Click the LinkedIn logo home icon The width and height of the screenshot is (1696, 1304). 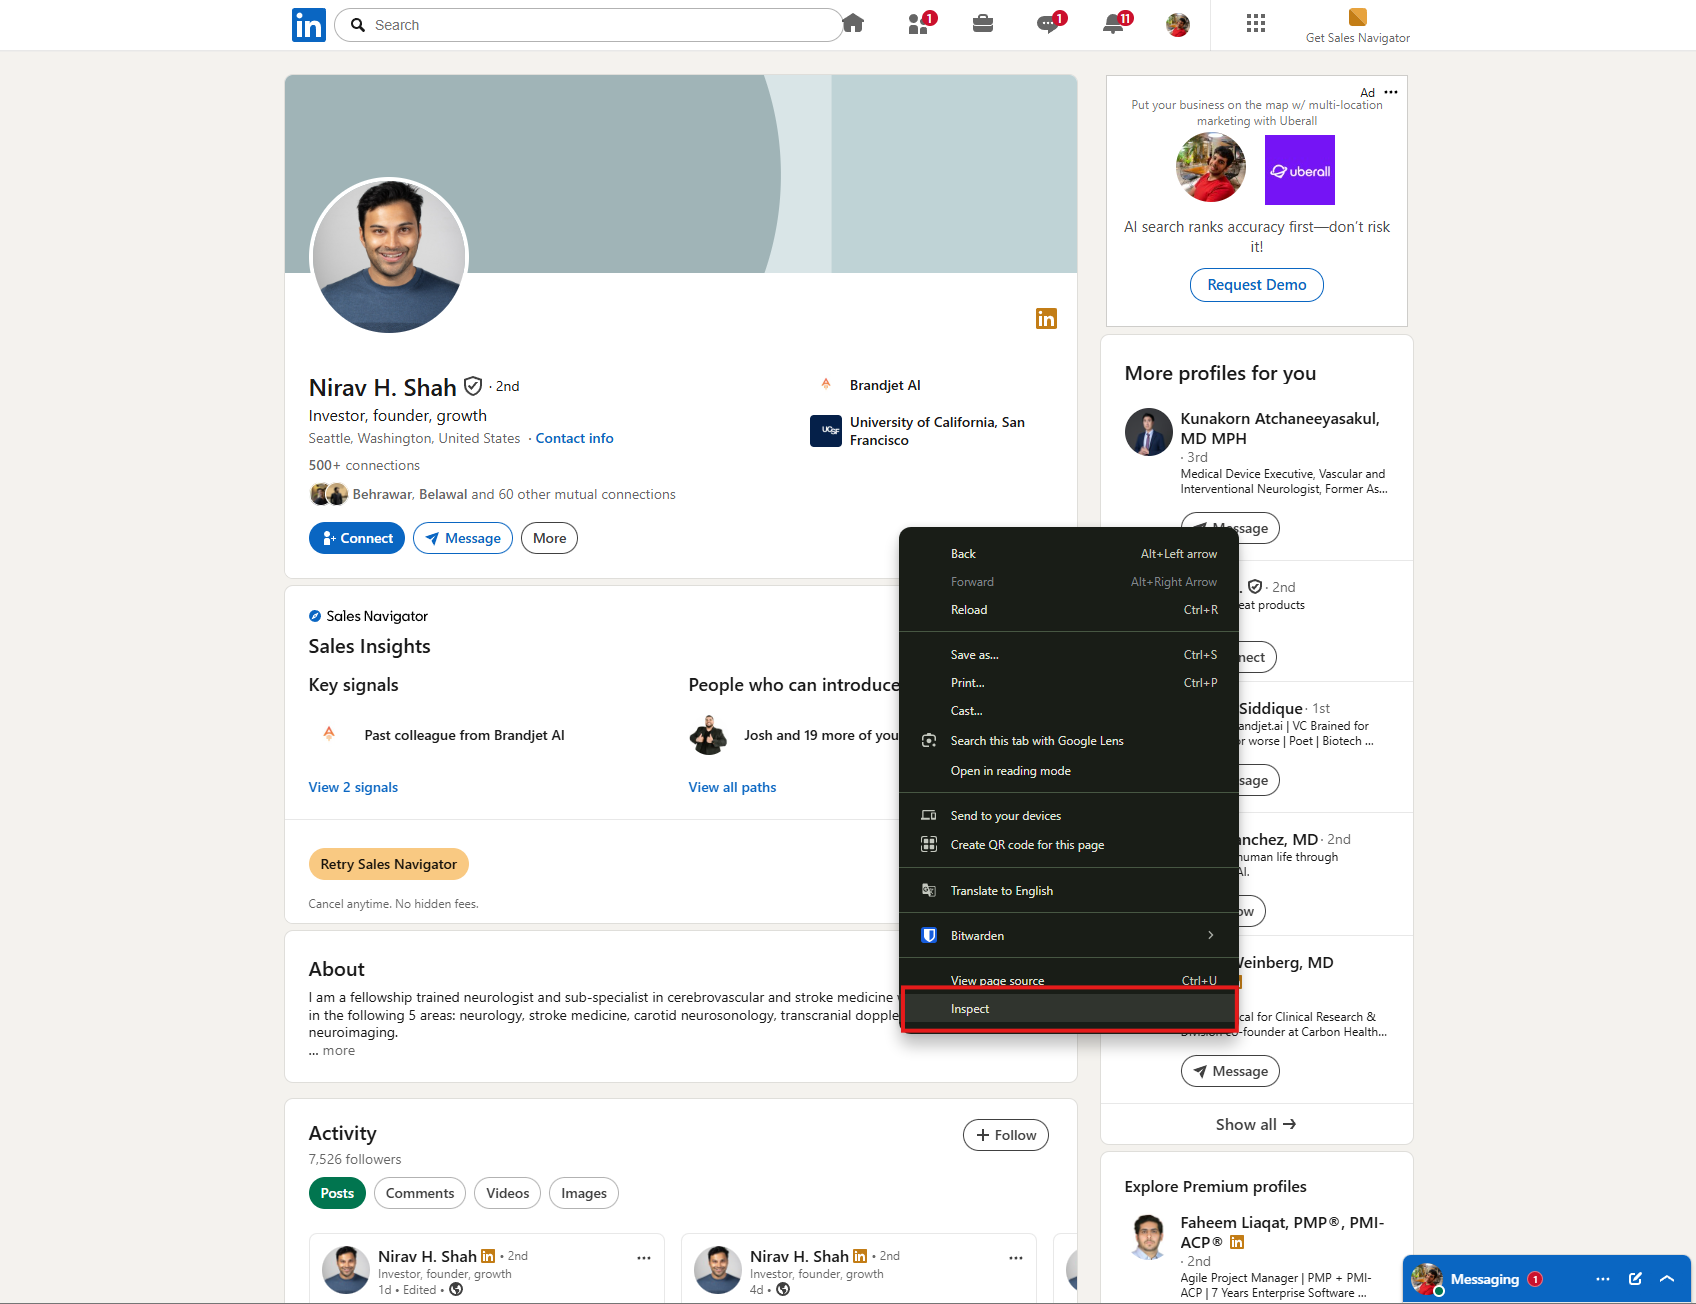point(309,25)
